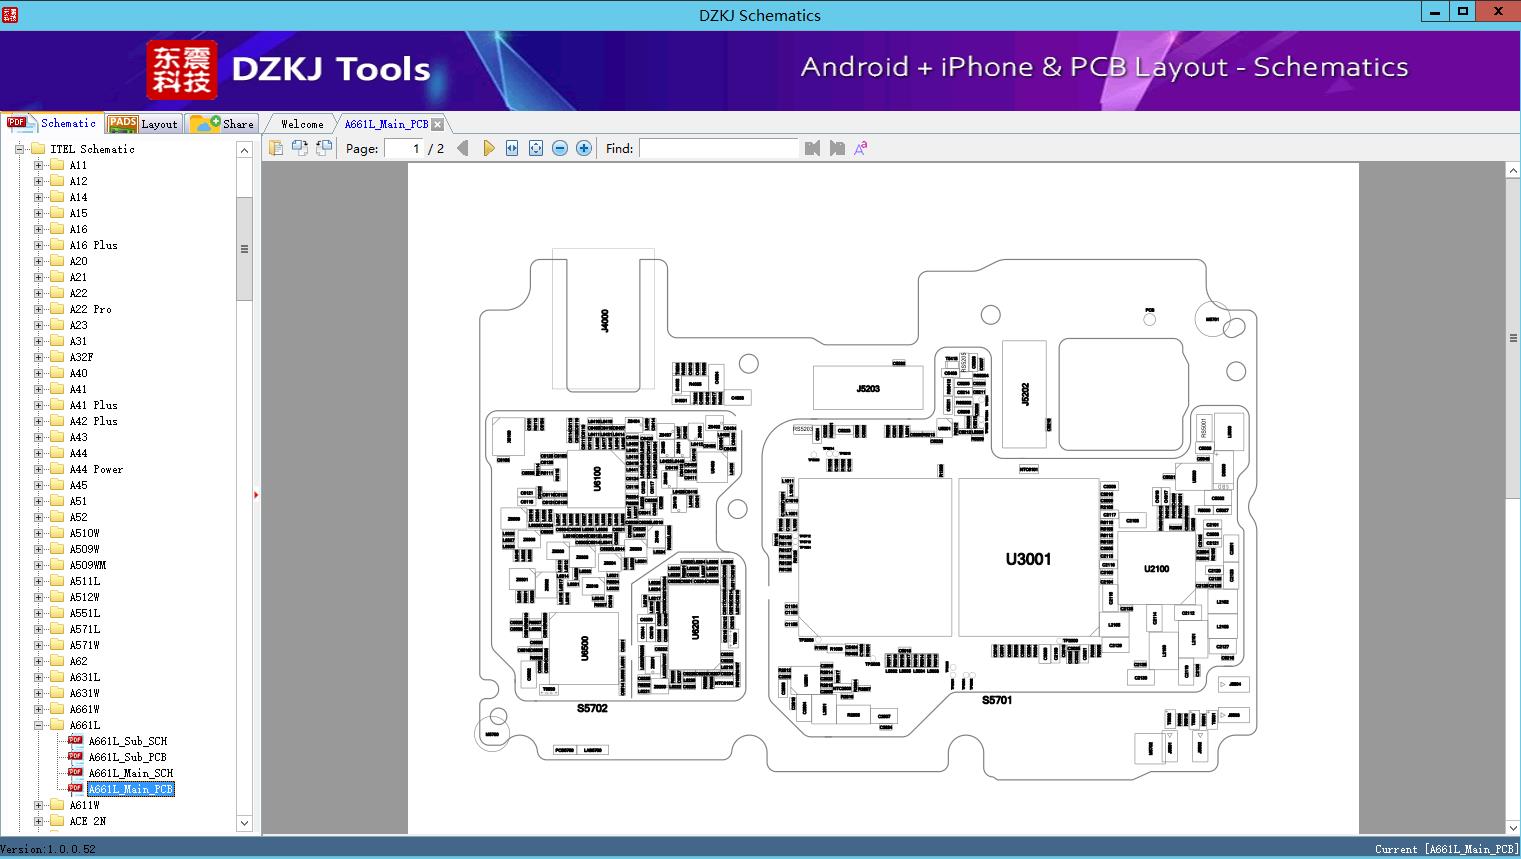Go to next page arrow
The width and height of the screenshot is (1521, 859).
pos(488,148)
